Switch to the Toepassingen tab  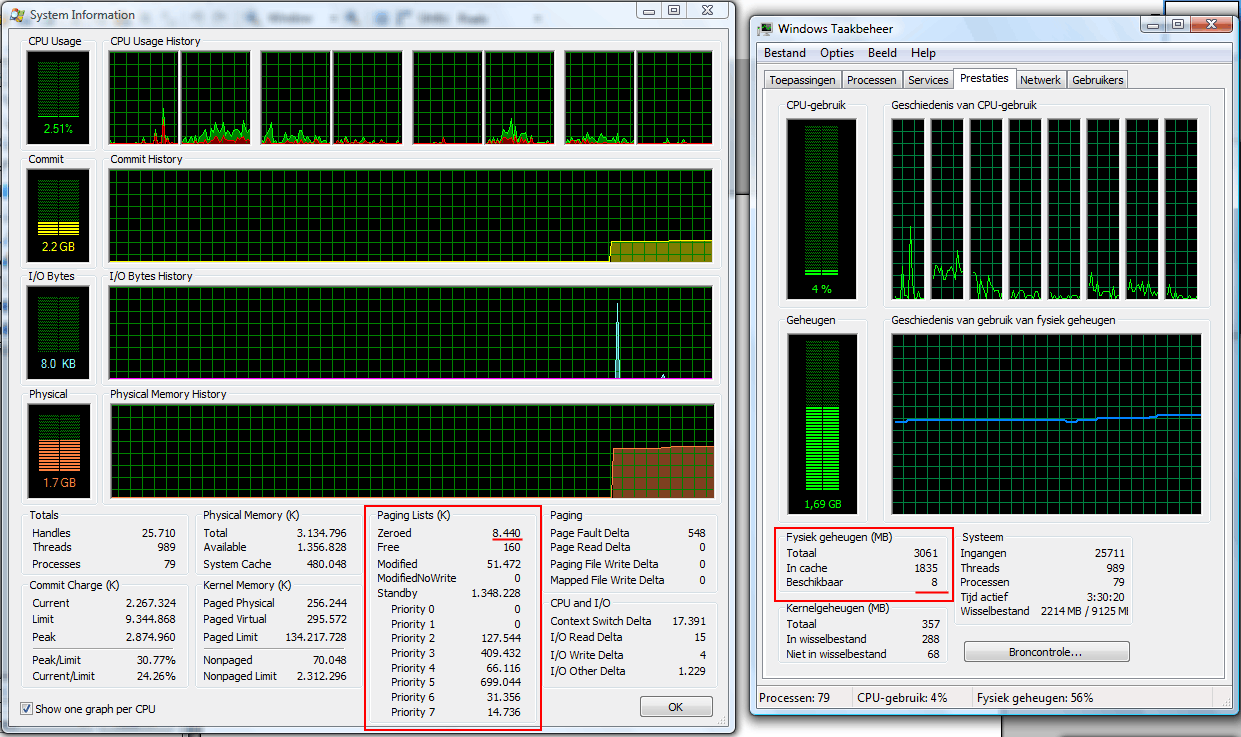(x=802, y=80)
